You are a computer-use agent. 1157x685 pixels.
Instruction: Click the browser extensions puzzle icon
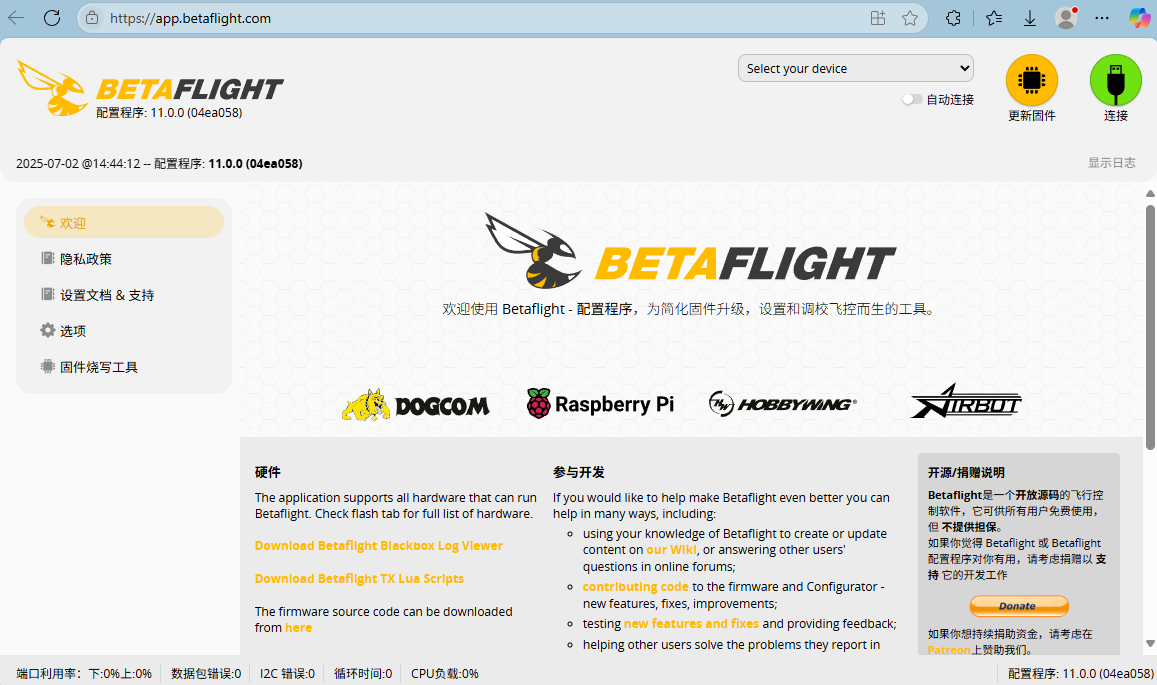click(x=953, y=18)
